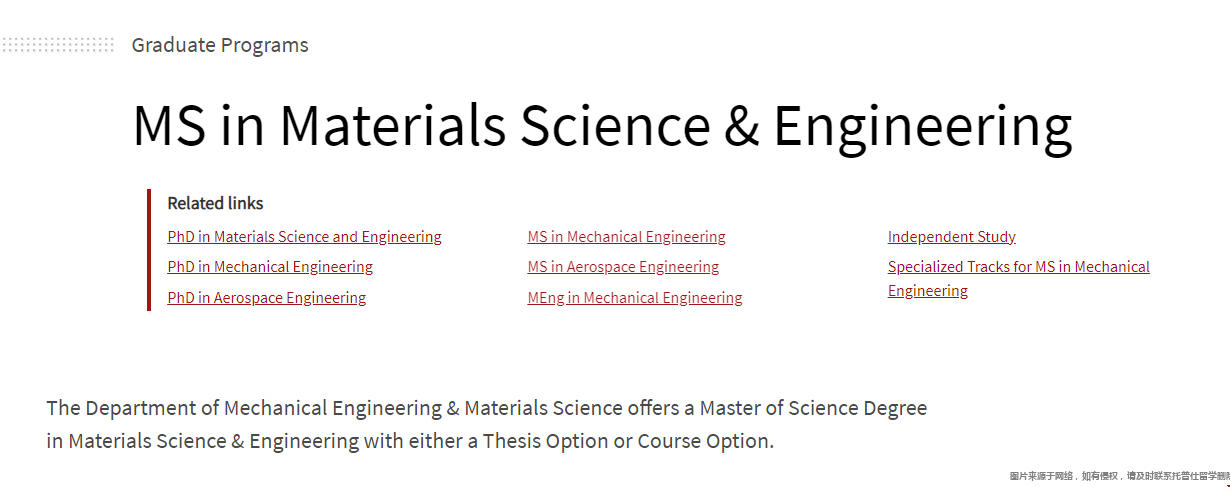Click the MS in Materials Science & Engineering heading
The width and height of the screenshot is (1230, 487).
click(602, 126)
